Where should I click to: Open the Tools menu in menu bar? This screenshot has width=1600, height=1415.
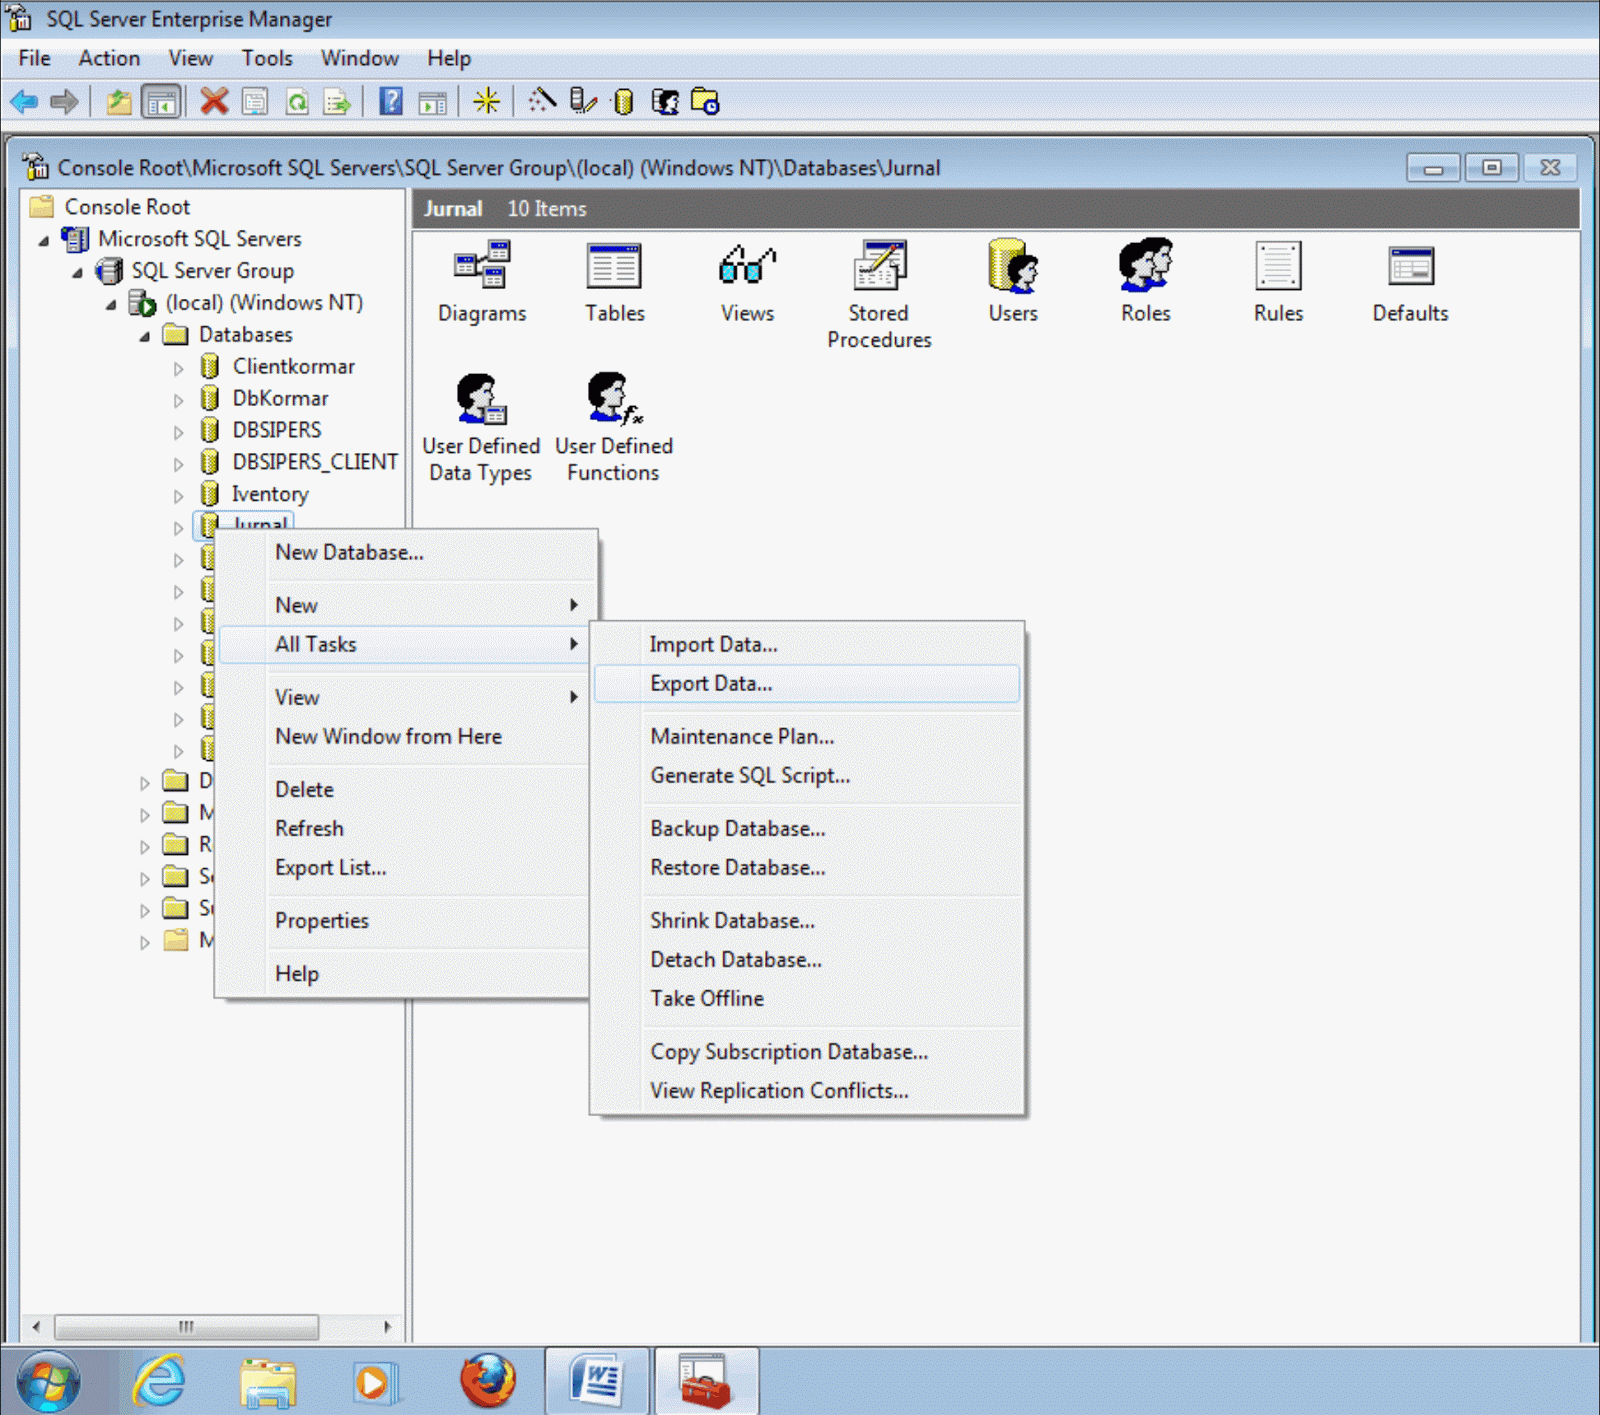[x=267, y=58]
